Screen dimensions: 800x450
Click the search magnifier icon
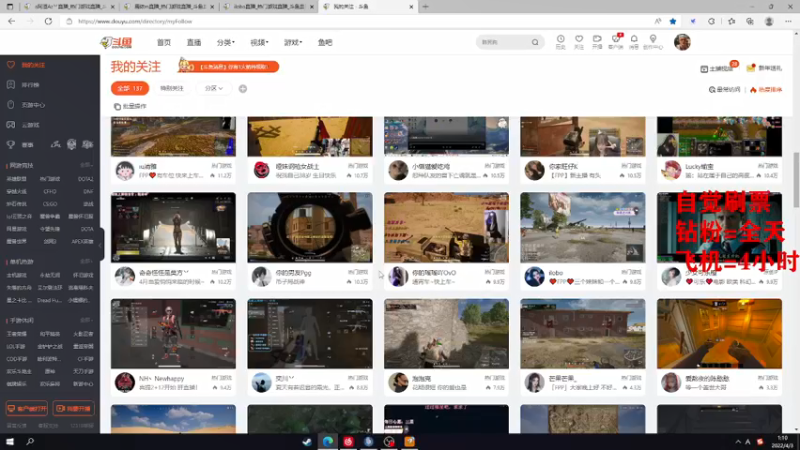point(535,42)
